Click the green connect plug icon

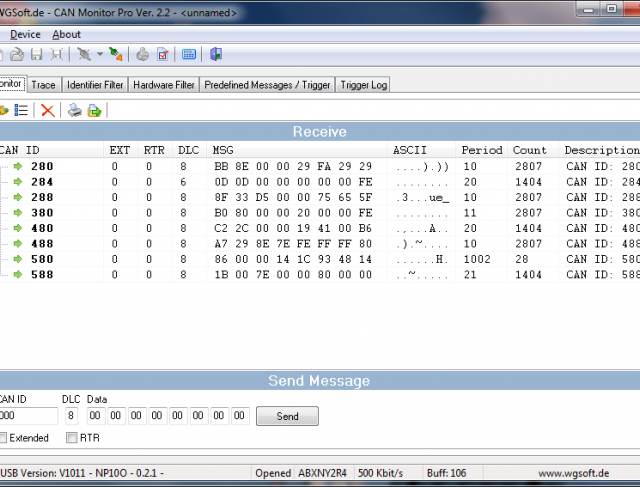[x=116, y=55]
